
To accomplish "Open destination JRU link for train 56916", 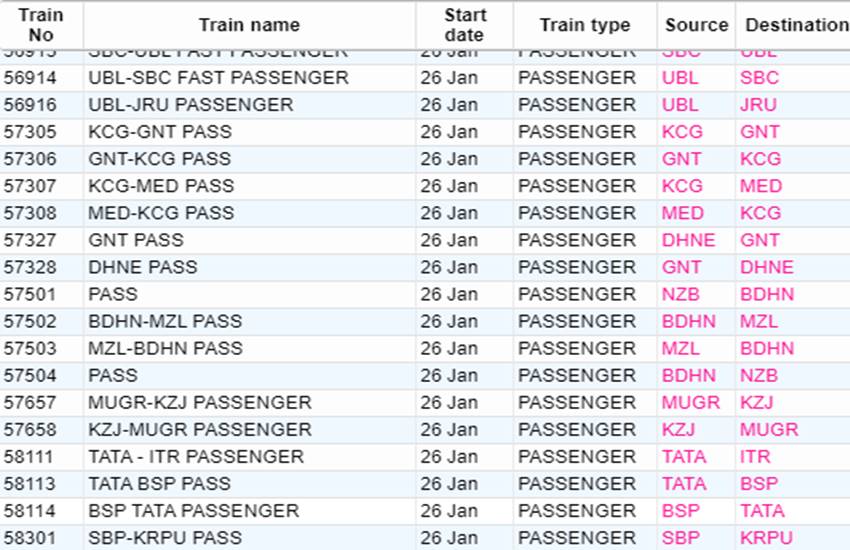I will click(758, 105).
